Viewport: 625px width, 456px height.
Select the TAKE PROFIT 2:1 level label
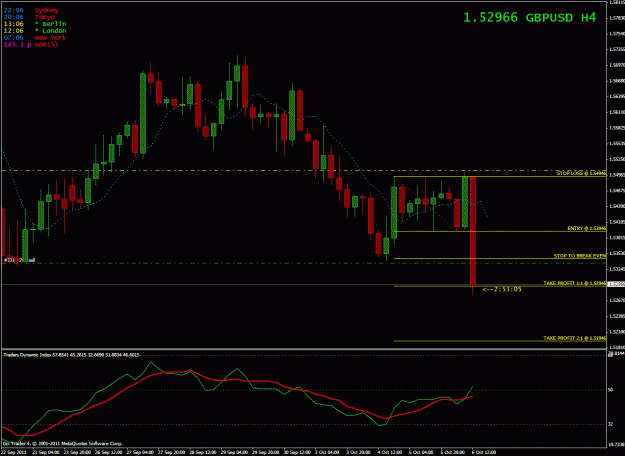coord(575,338)
